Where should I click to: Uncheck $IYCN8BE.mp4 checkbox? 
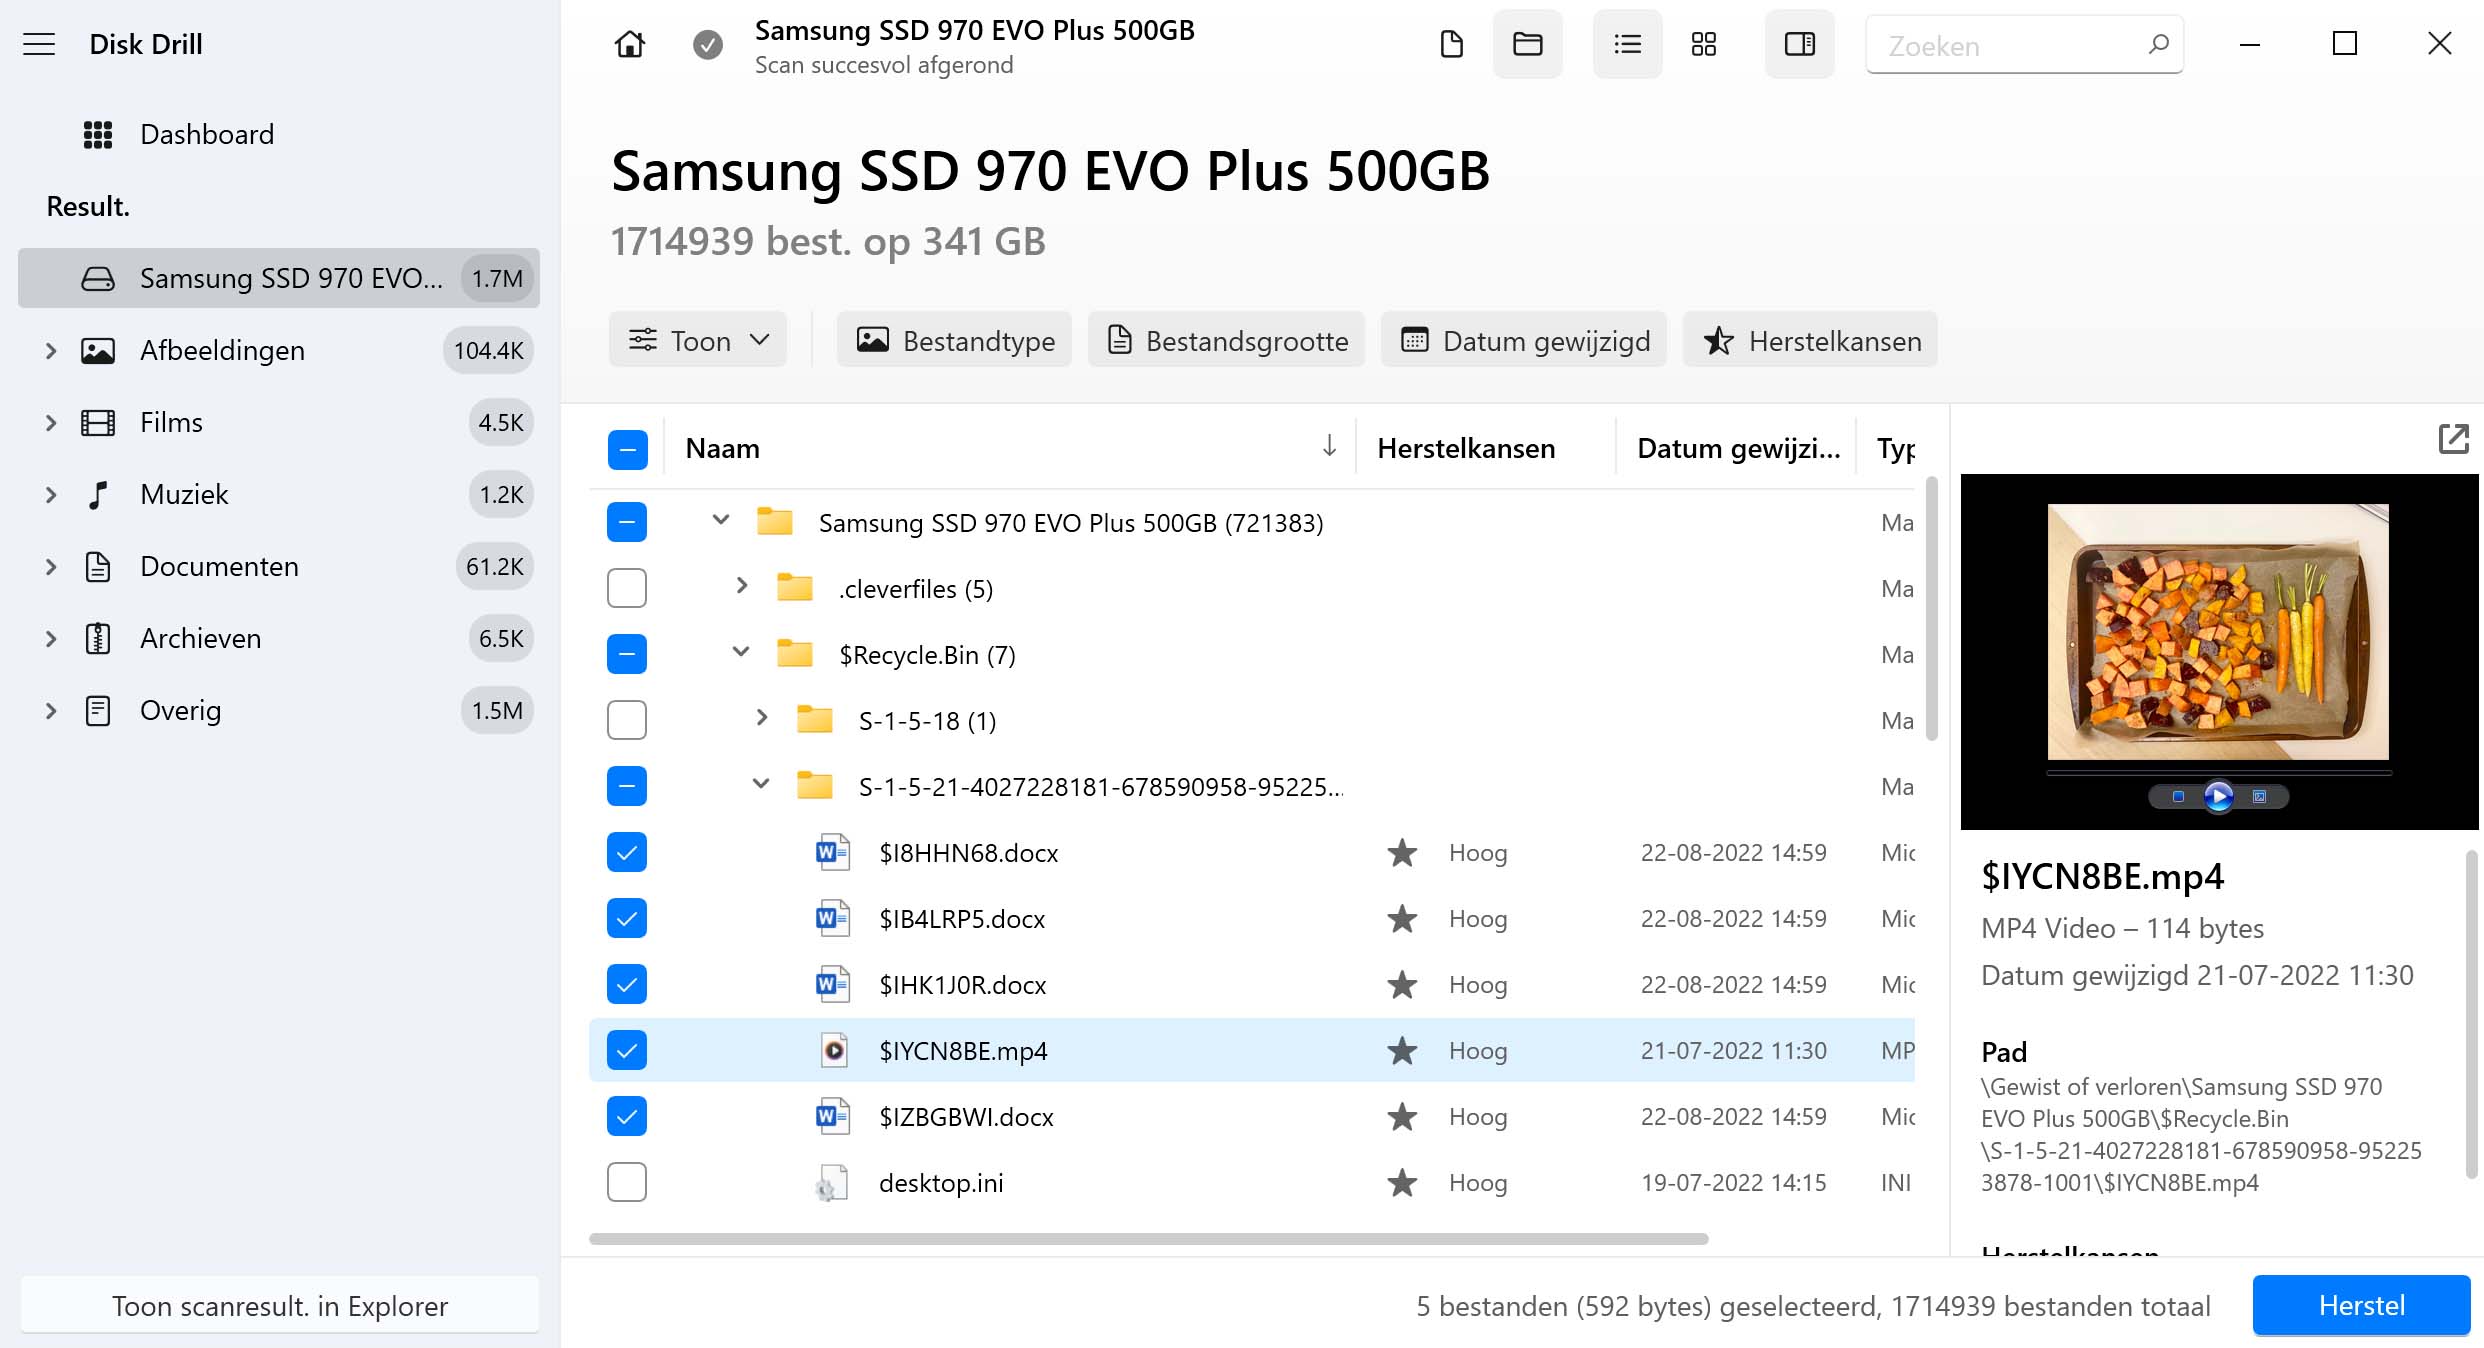tap(627, 1050)
